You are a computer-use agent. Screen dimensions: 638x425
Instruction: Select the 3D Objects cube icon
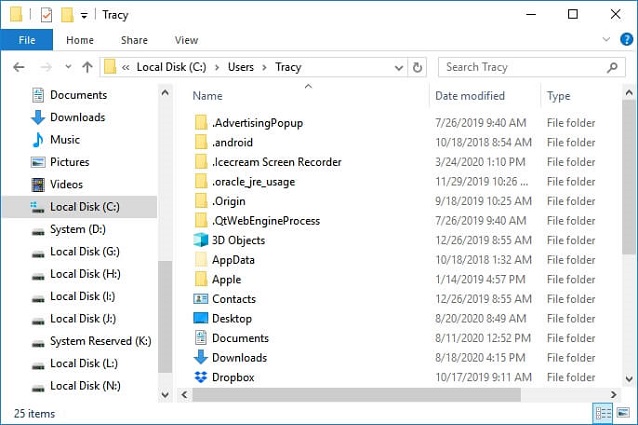(x=201, y=240)
